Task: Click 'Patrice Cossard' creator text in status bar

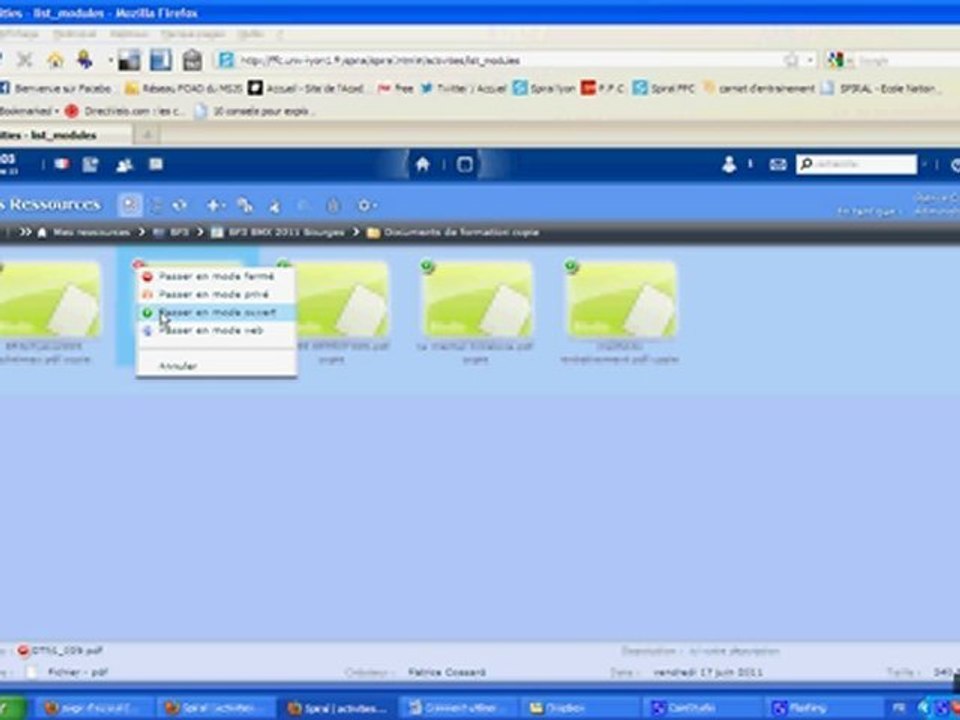Action: (447, 672)
